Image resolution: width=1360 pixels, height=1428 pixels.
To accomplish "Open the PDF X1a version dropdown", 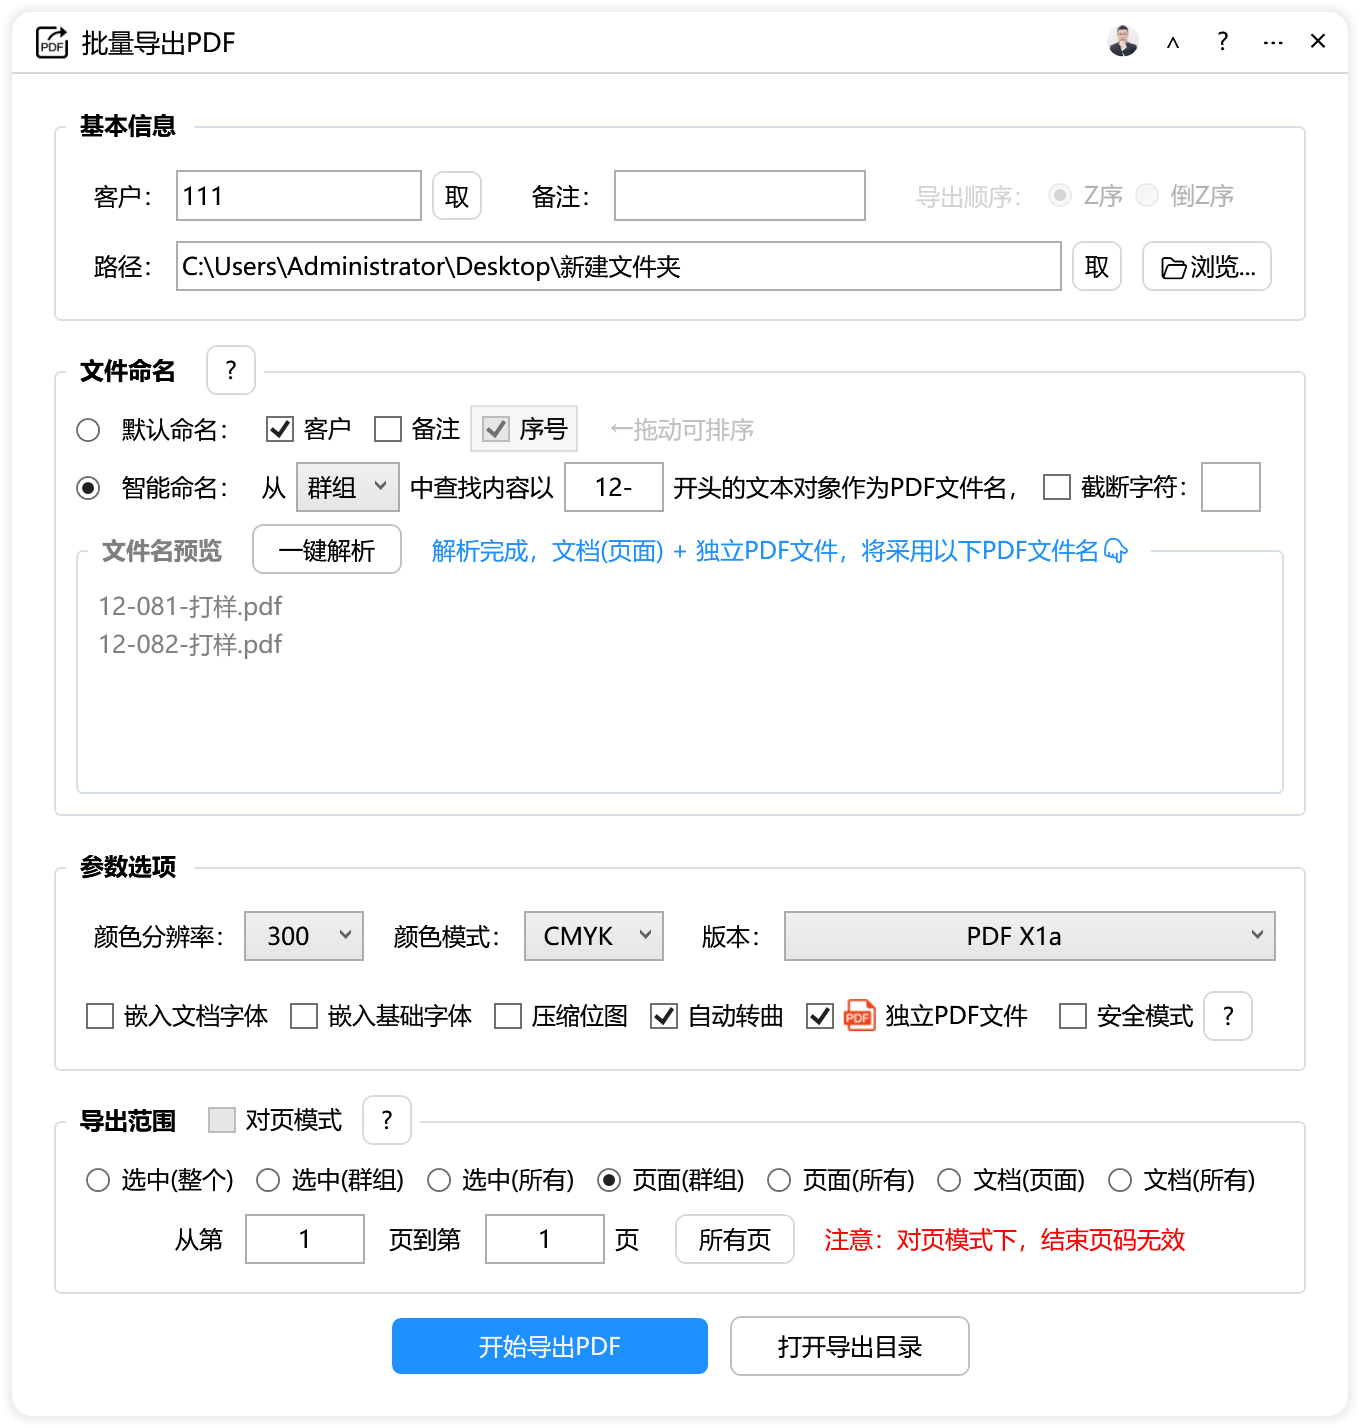I will click(x=1029, y=936).
